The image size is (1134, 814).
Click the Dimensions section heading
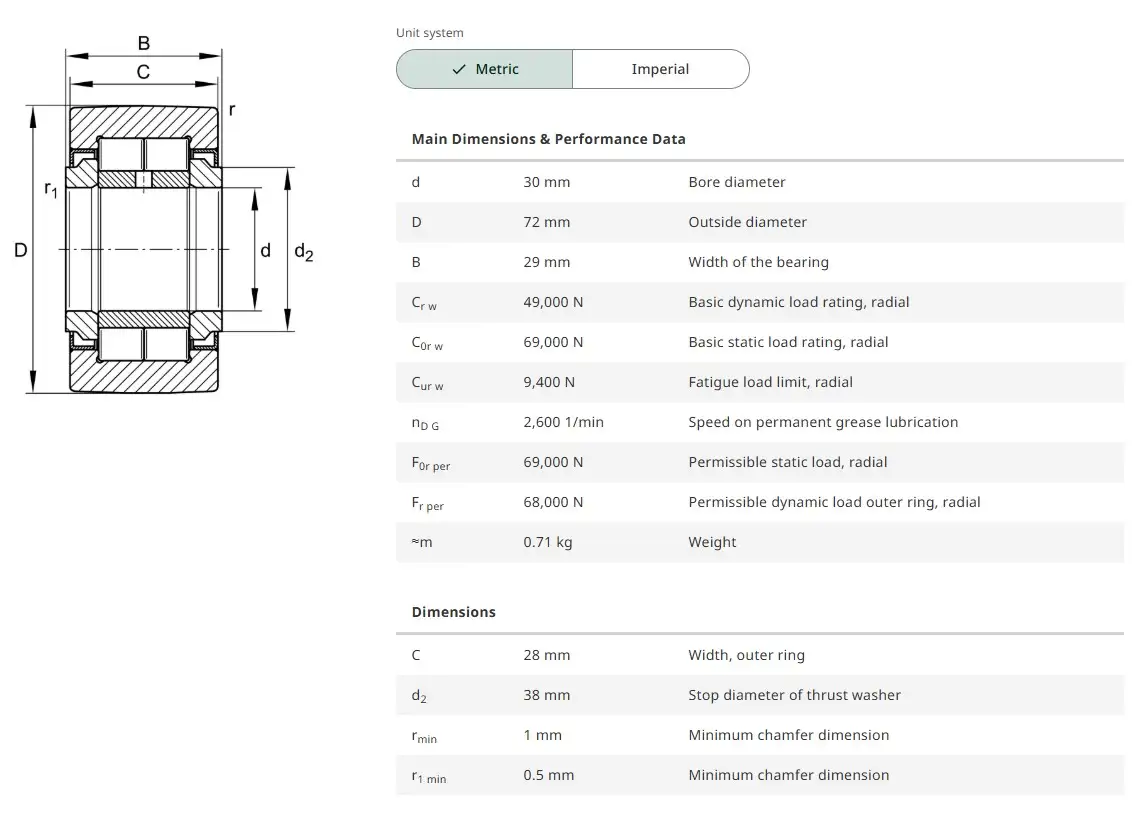453,612
